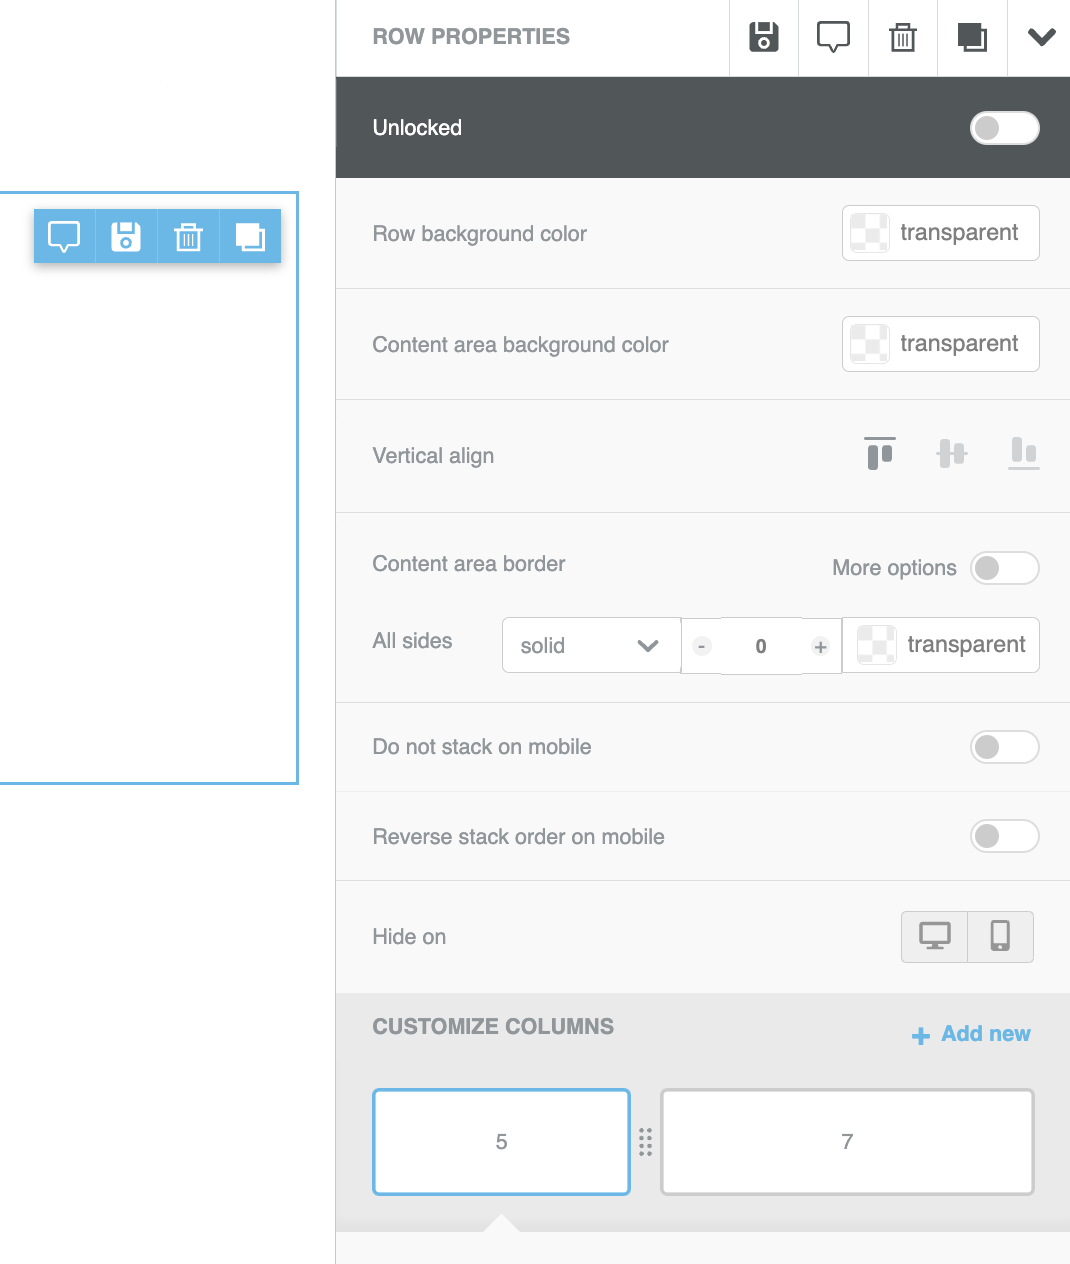
Task: Toggle the Unlocked switch
Action: coord(1004,128)
